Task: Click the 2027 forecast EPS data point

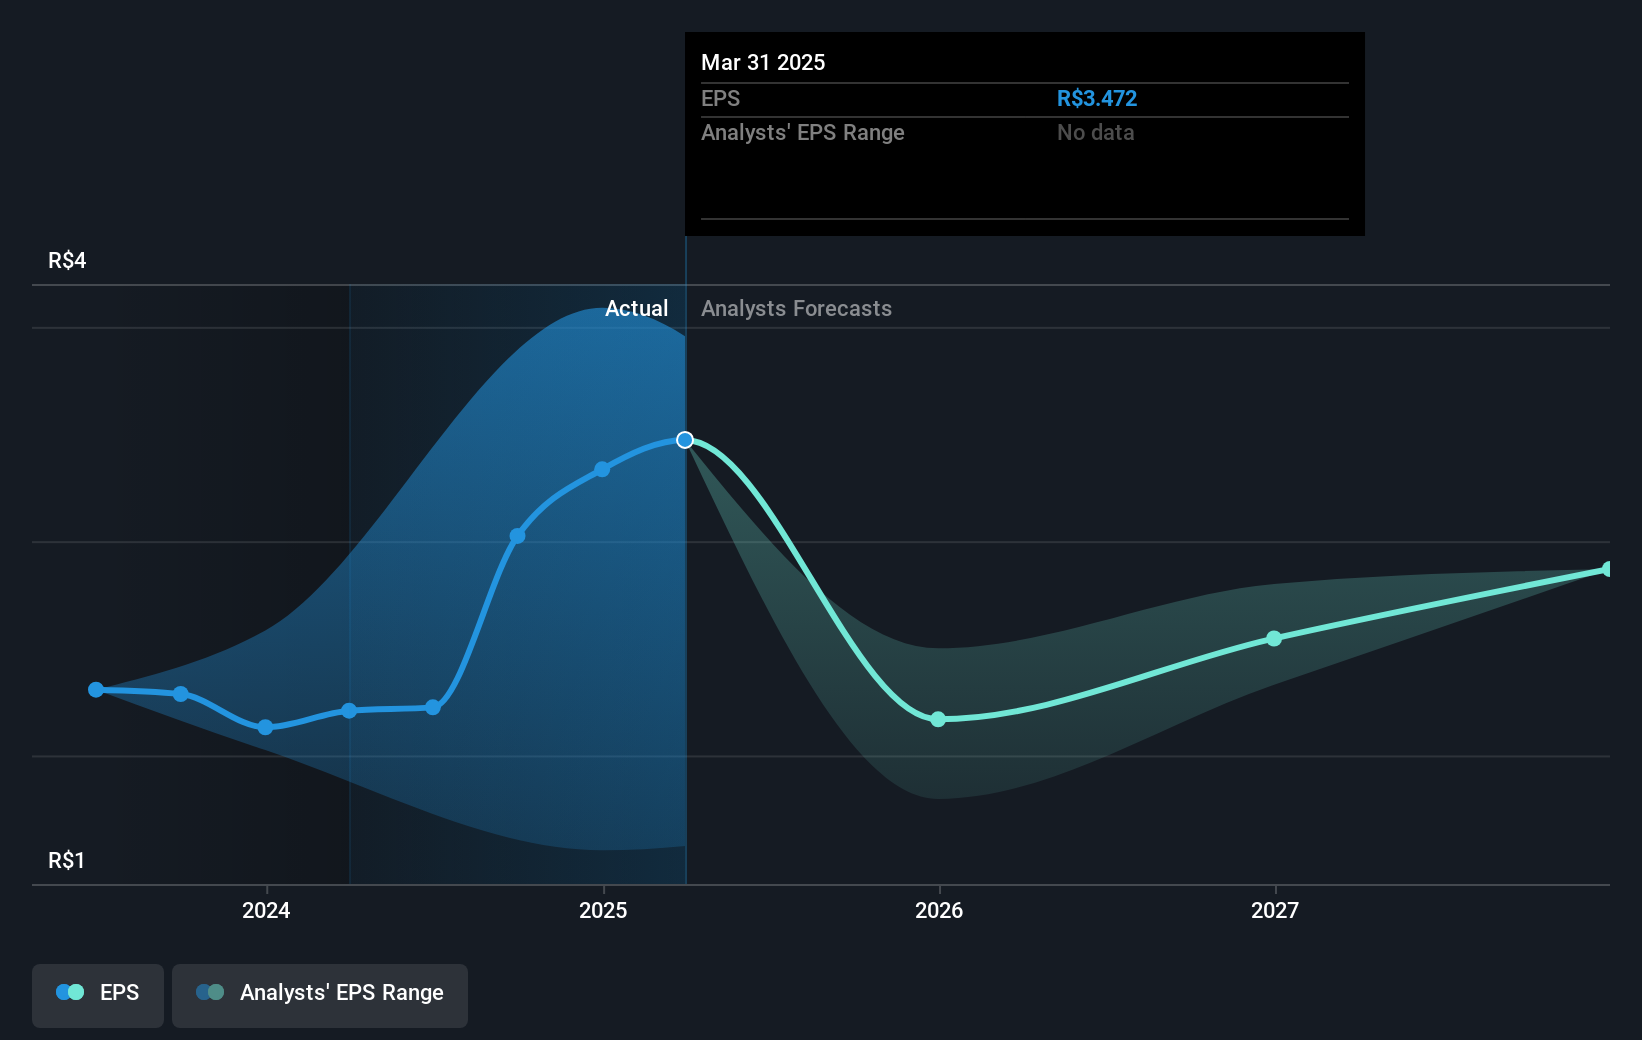Action: tap(1274, 638)
